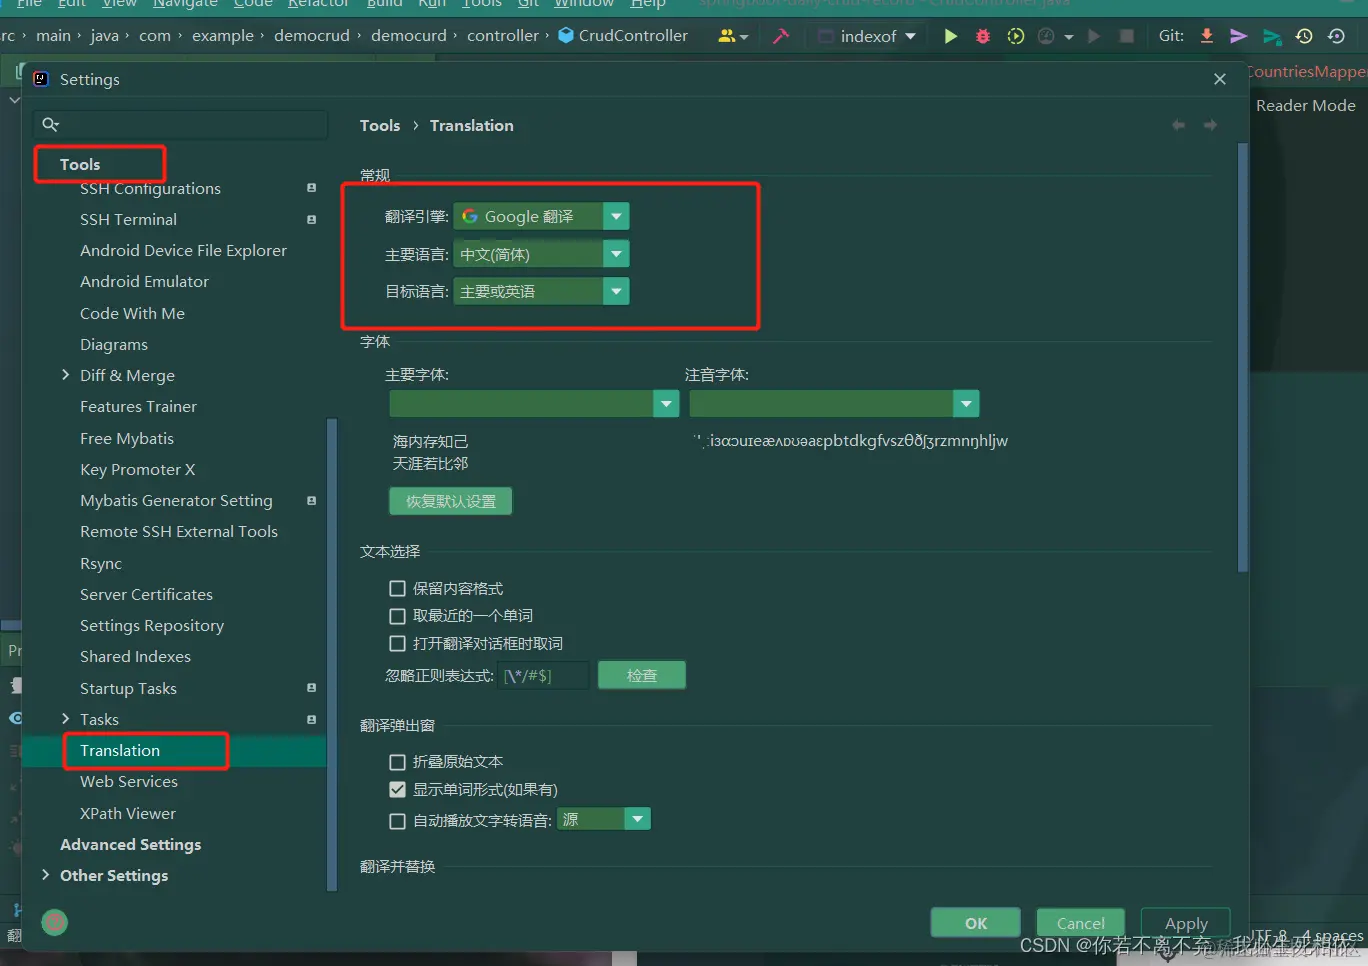
Task: Click the gray stop square icon
Action: (x=1126, y=36)
